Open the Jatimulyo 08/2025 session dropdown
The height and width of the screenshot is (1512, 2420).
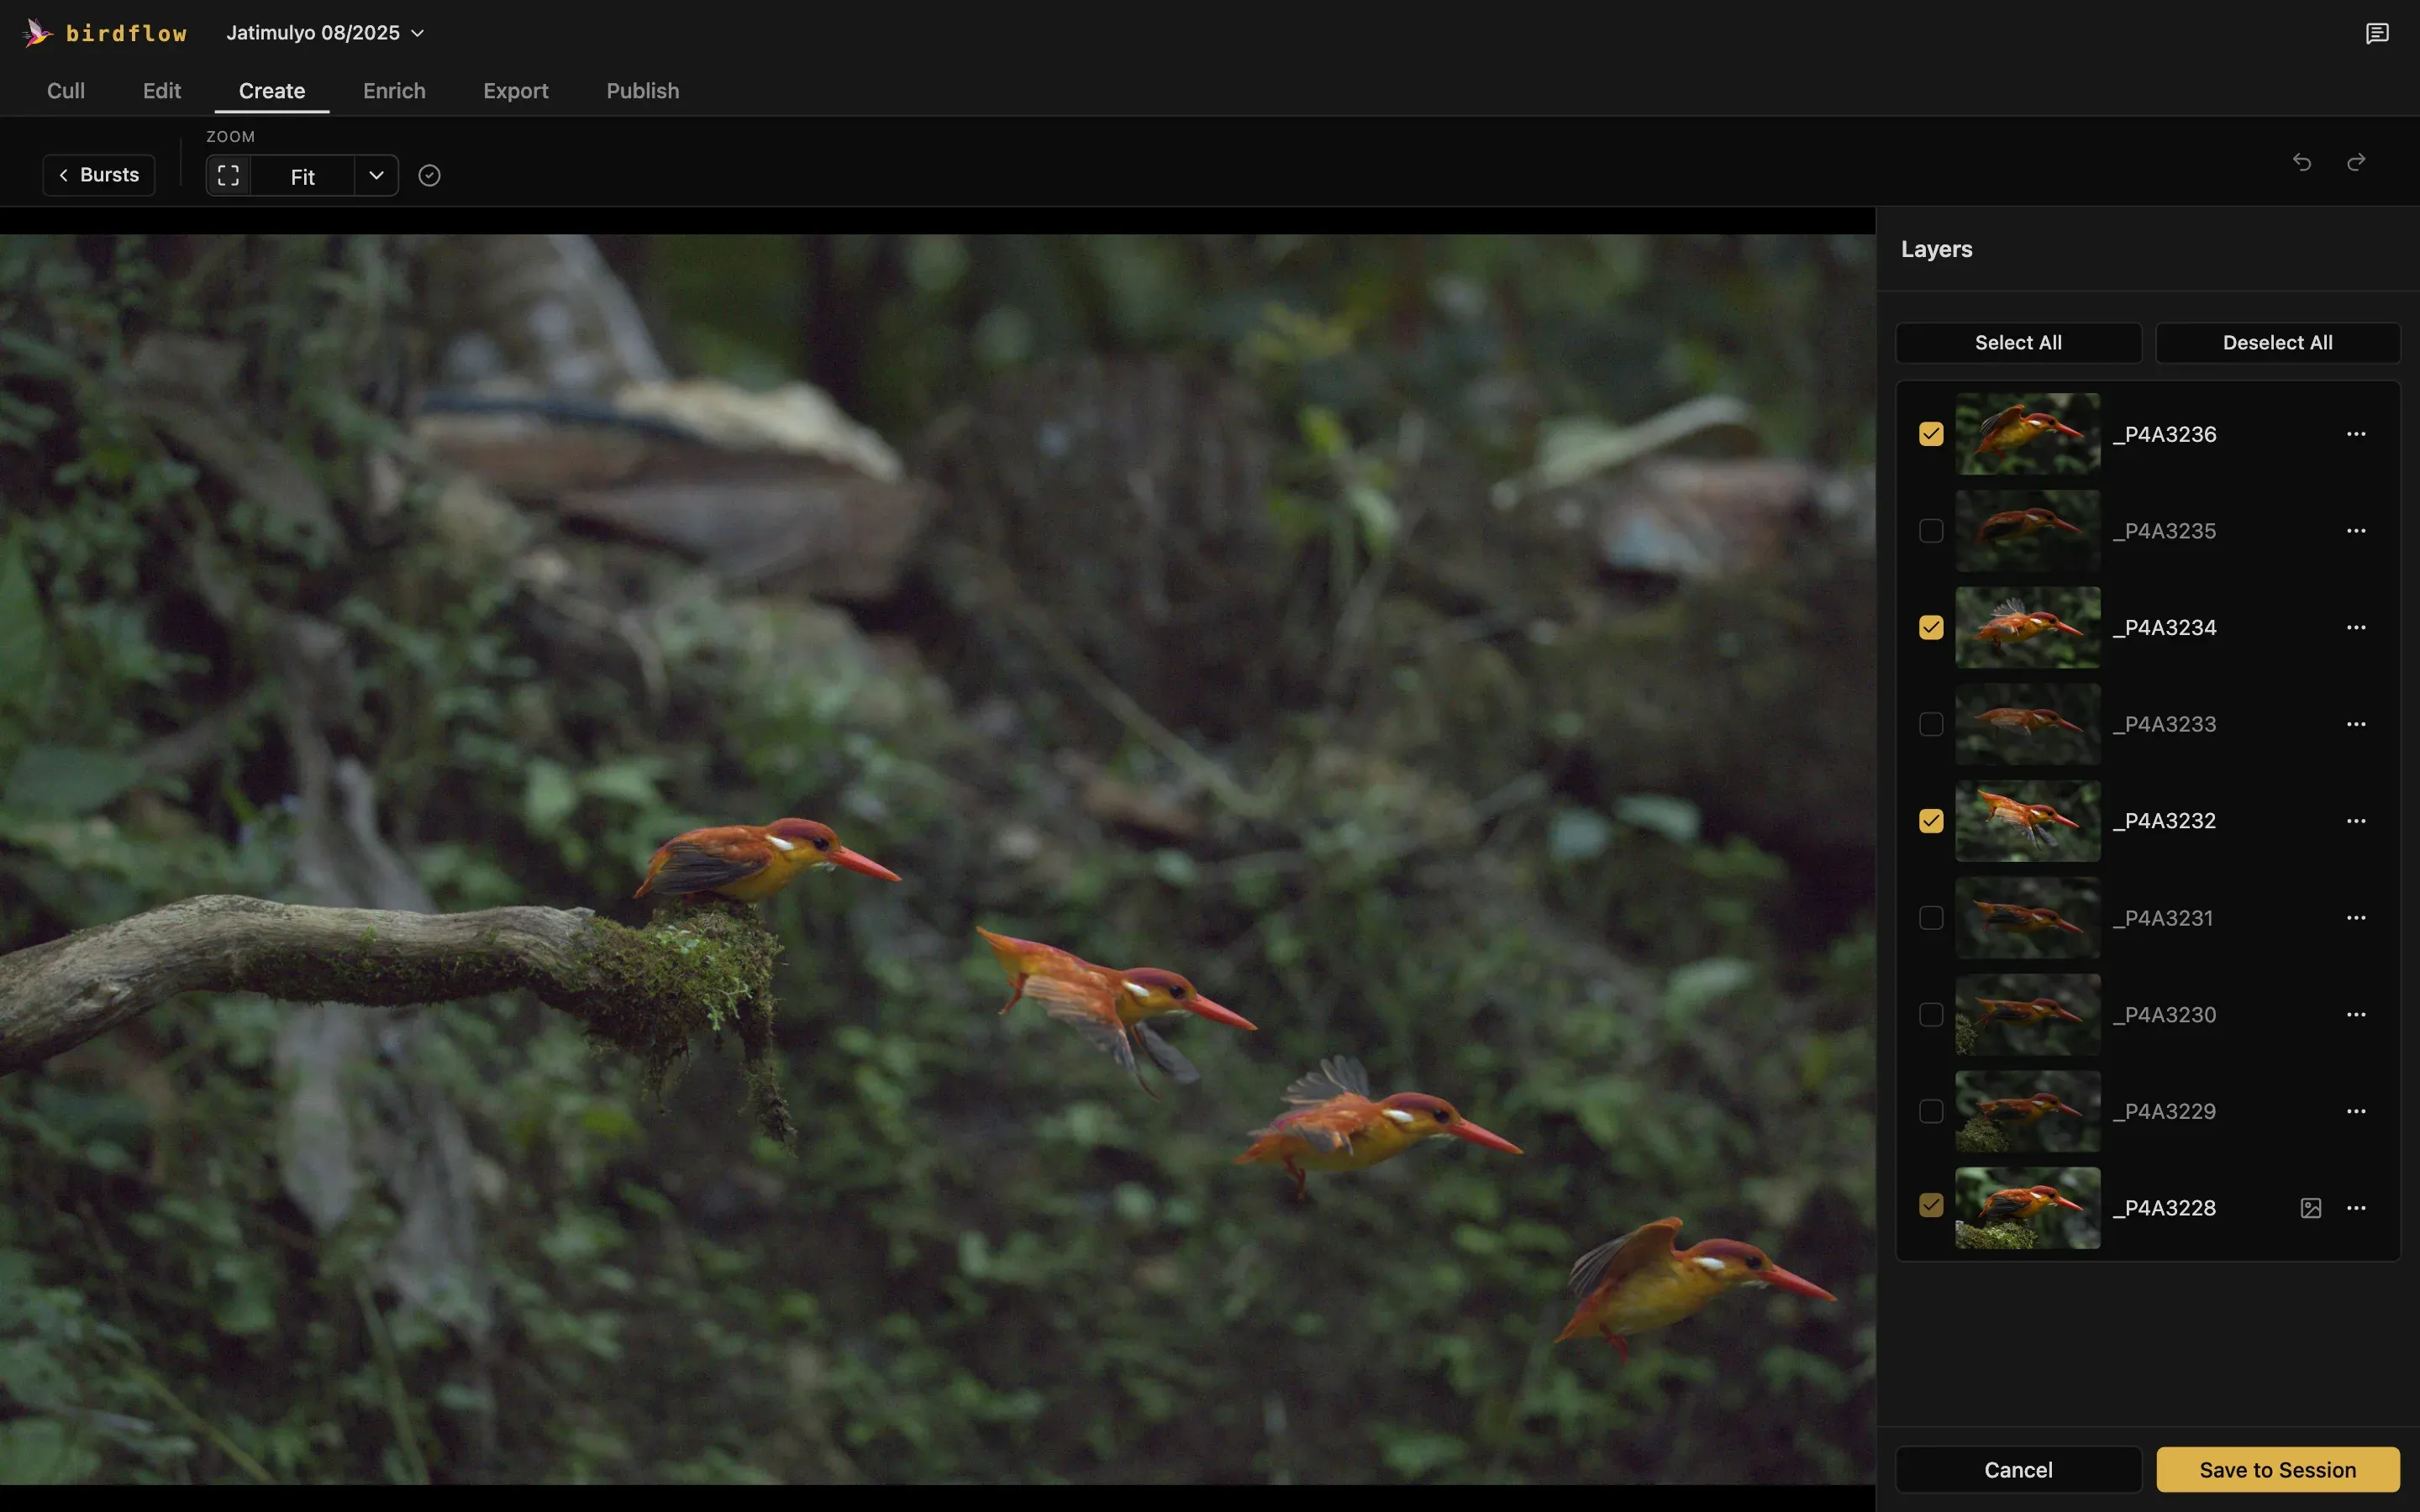[x=325, y=33]
